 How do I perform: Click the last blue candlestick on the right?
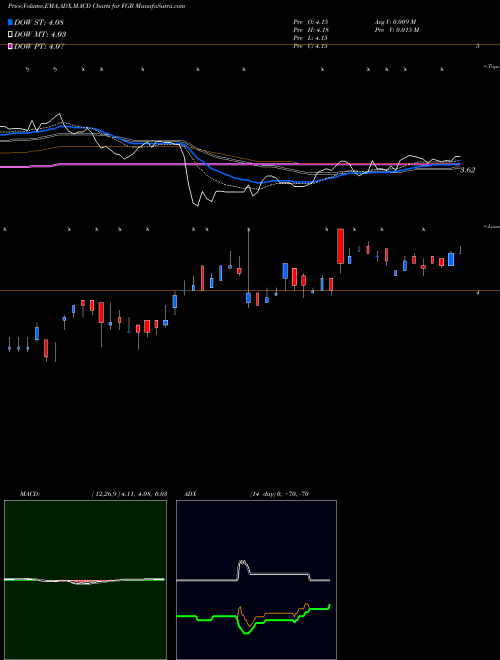[x=451, y=259]
